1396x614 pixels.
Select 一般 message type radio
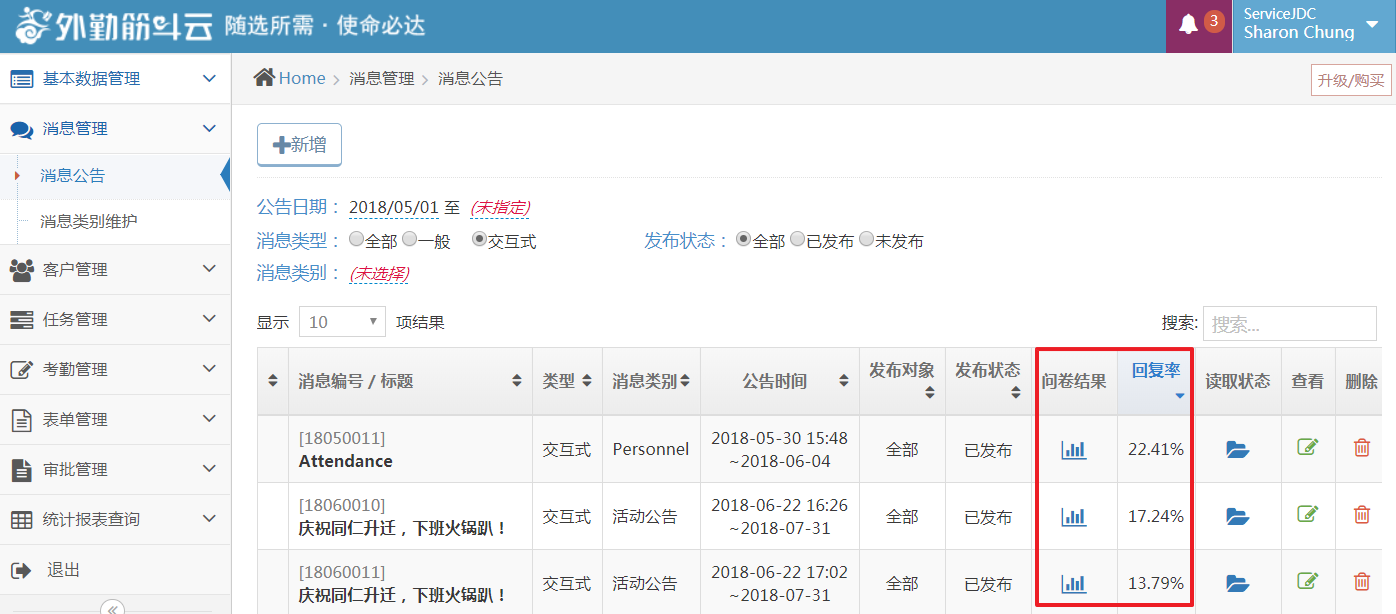click(x=410, y=240)
